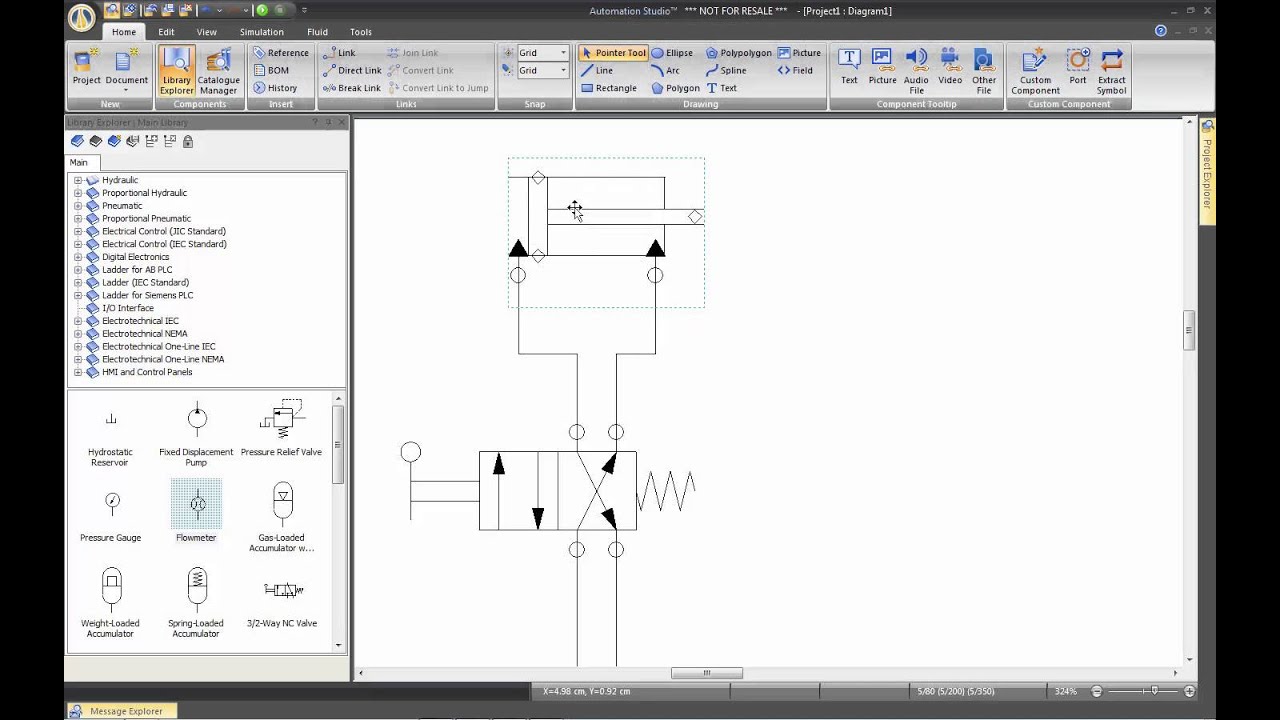Pick the Pressure Relief Valve component
This screenshot has height=720, width=1280.
(281, 428)
